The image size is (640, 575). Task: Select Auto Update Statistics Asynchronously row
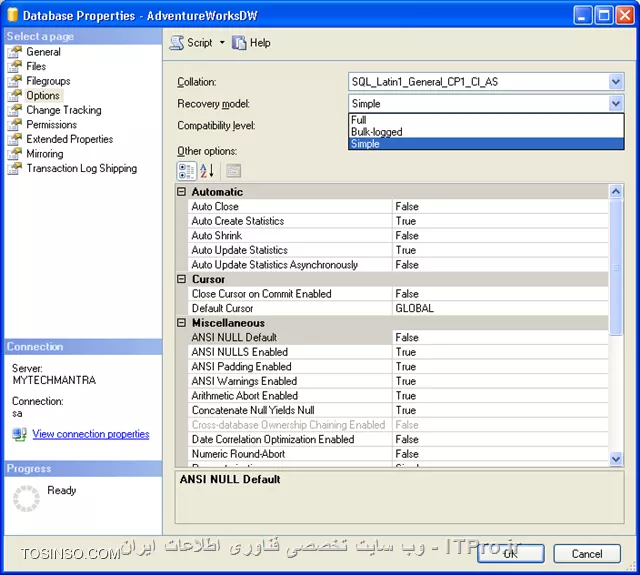[x=398, y=264]
